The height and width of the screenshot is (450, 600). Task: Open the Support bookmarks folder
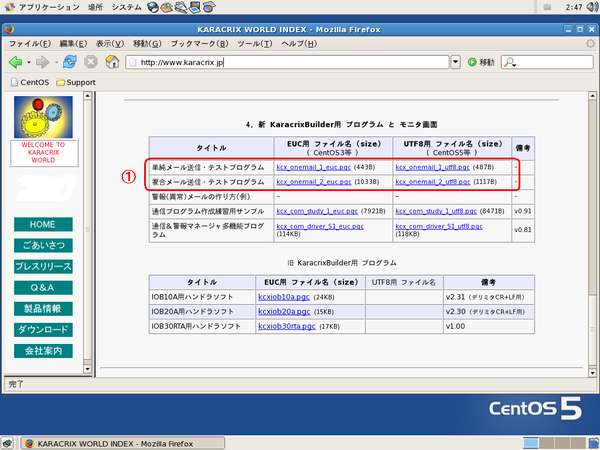pyautogui.click(x=75, y=82)
